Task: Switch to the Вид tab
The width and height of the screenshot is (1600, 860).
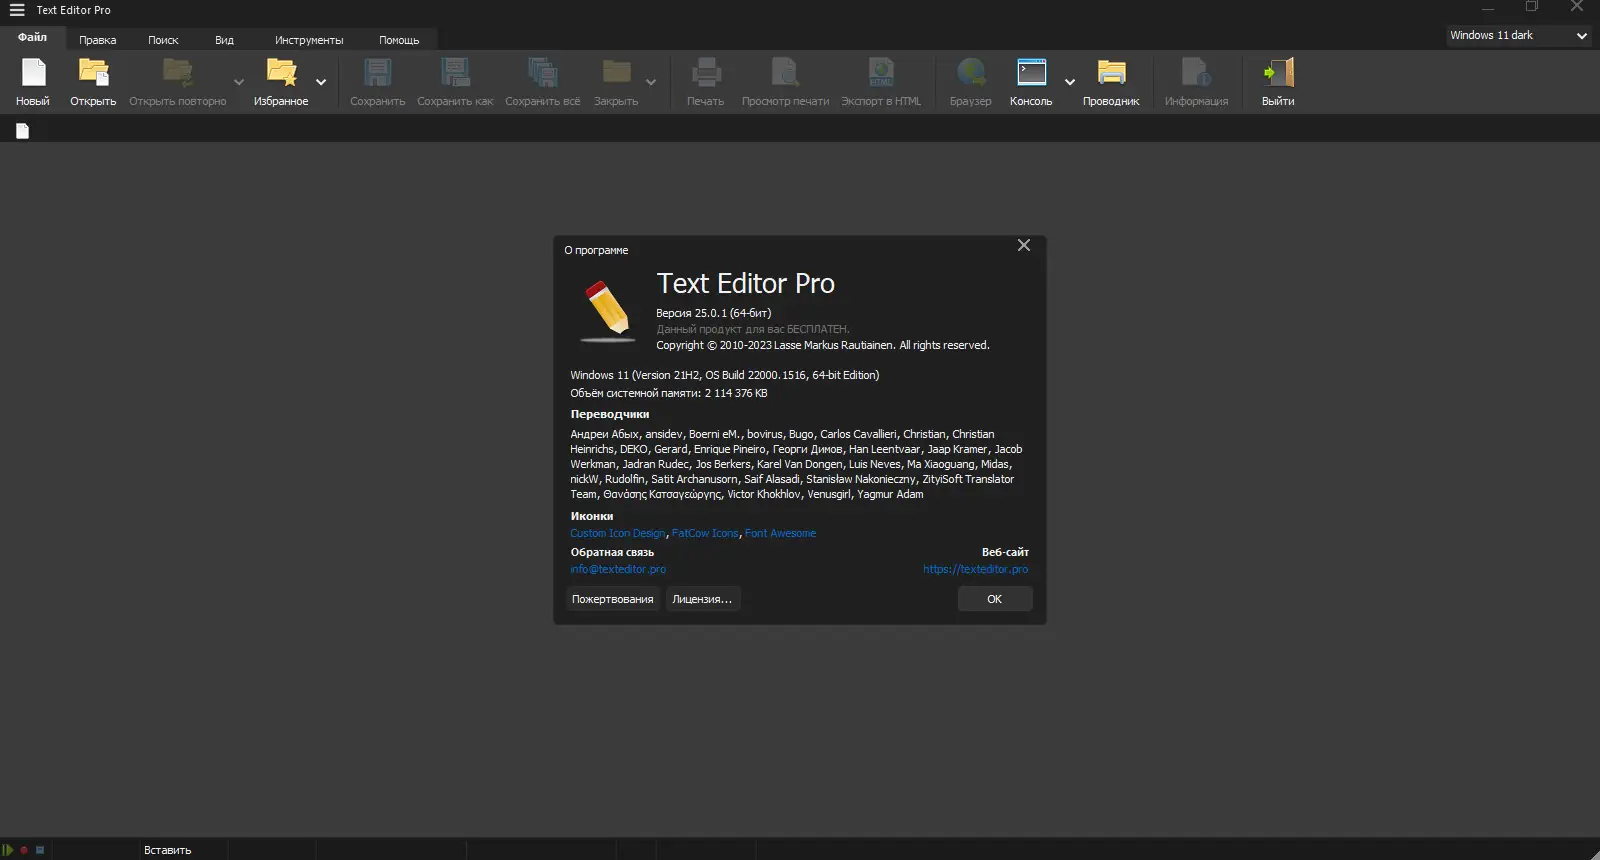Action: click(x=224, y=40)
